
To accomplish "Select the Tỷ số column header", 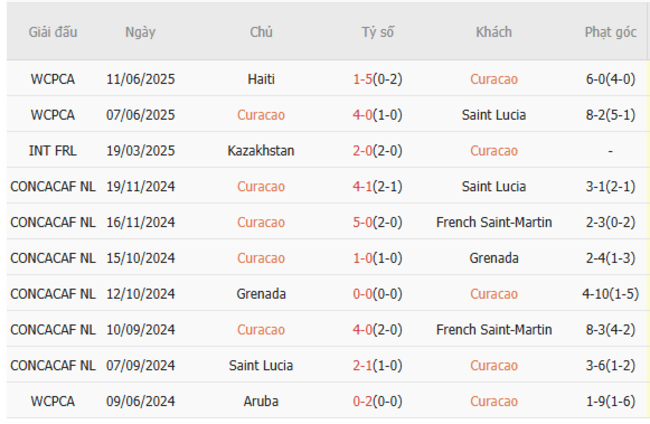I will click(x=377, y=32).
